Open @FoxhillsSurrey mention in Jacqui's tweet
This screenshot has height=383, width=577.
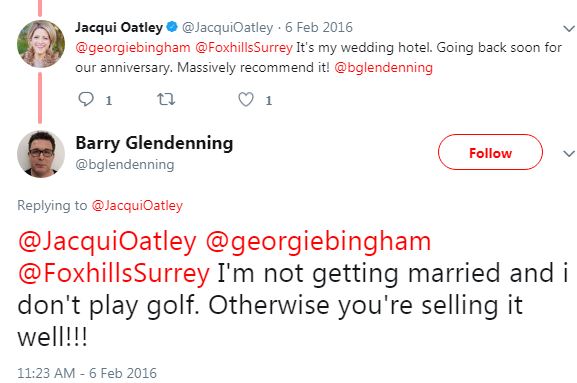[244, 48]
